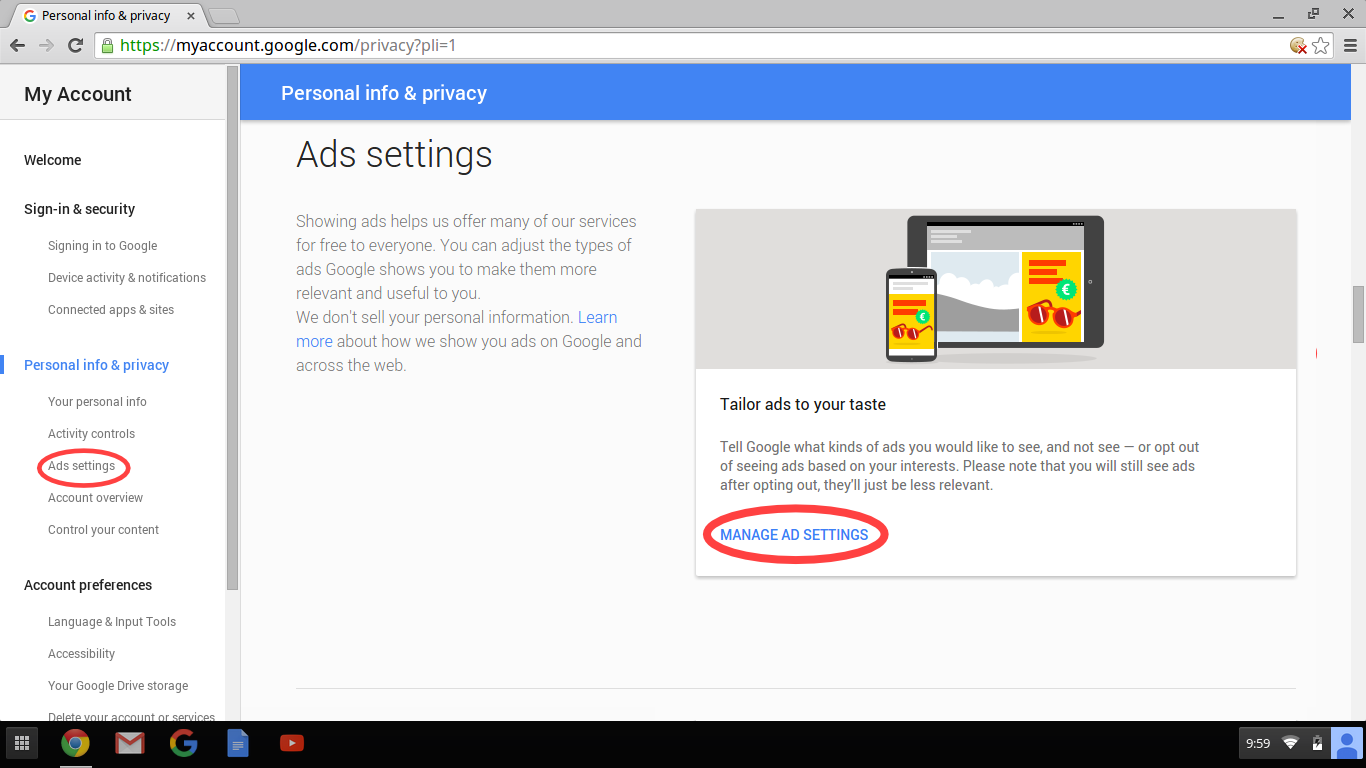Select Ads settings in the sidebar
1366x768 pixels.
[81, 466]
